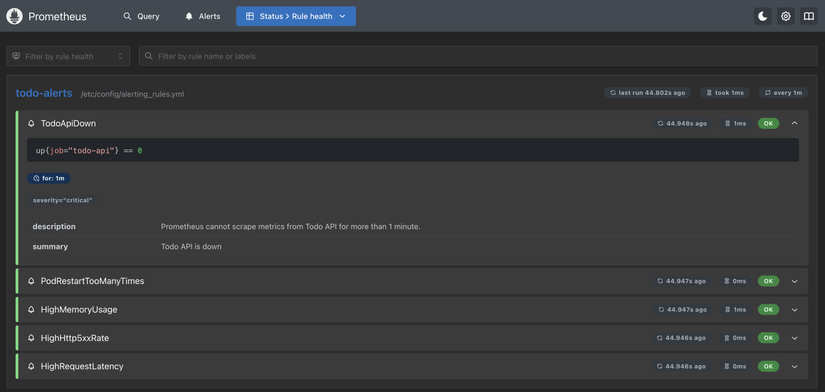Expand the HighMemoryUsage rule chevron
Image resolution: width=825 pixels, height=392 pixels.
[794, 310]
